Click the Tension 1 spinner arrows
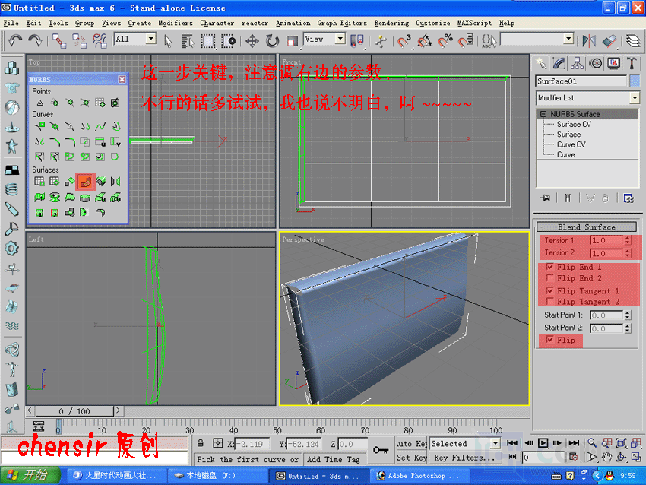The image size is (646, 485). (x=627, y=240)
